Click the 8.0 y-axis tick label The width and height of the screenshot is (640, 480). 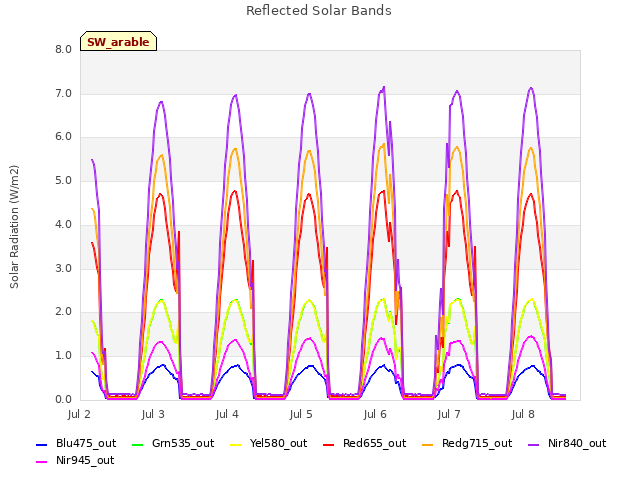coord(64,50)
